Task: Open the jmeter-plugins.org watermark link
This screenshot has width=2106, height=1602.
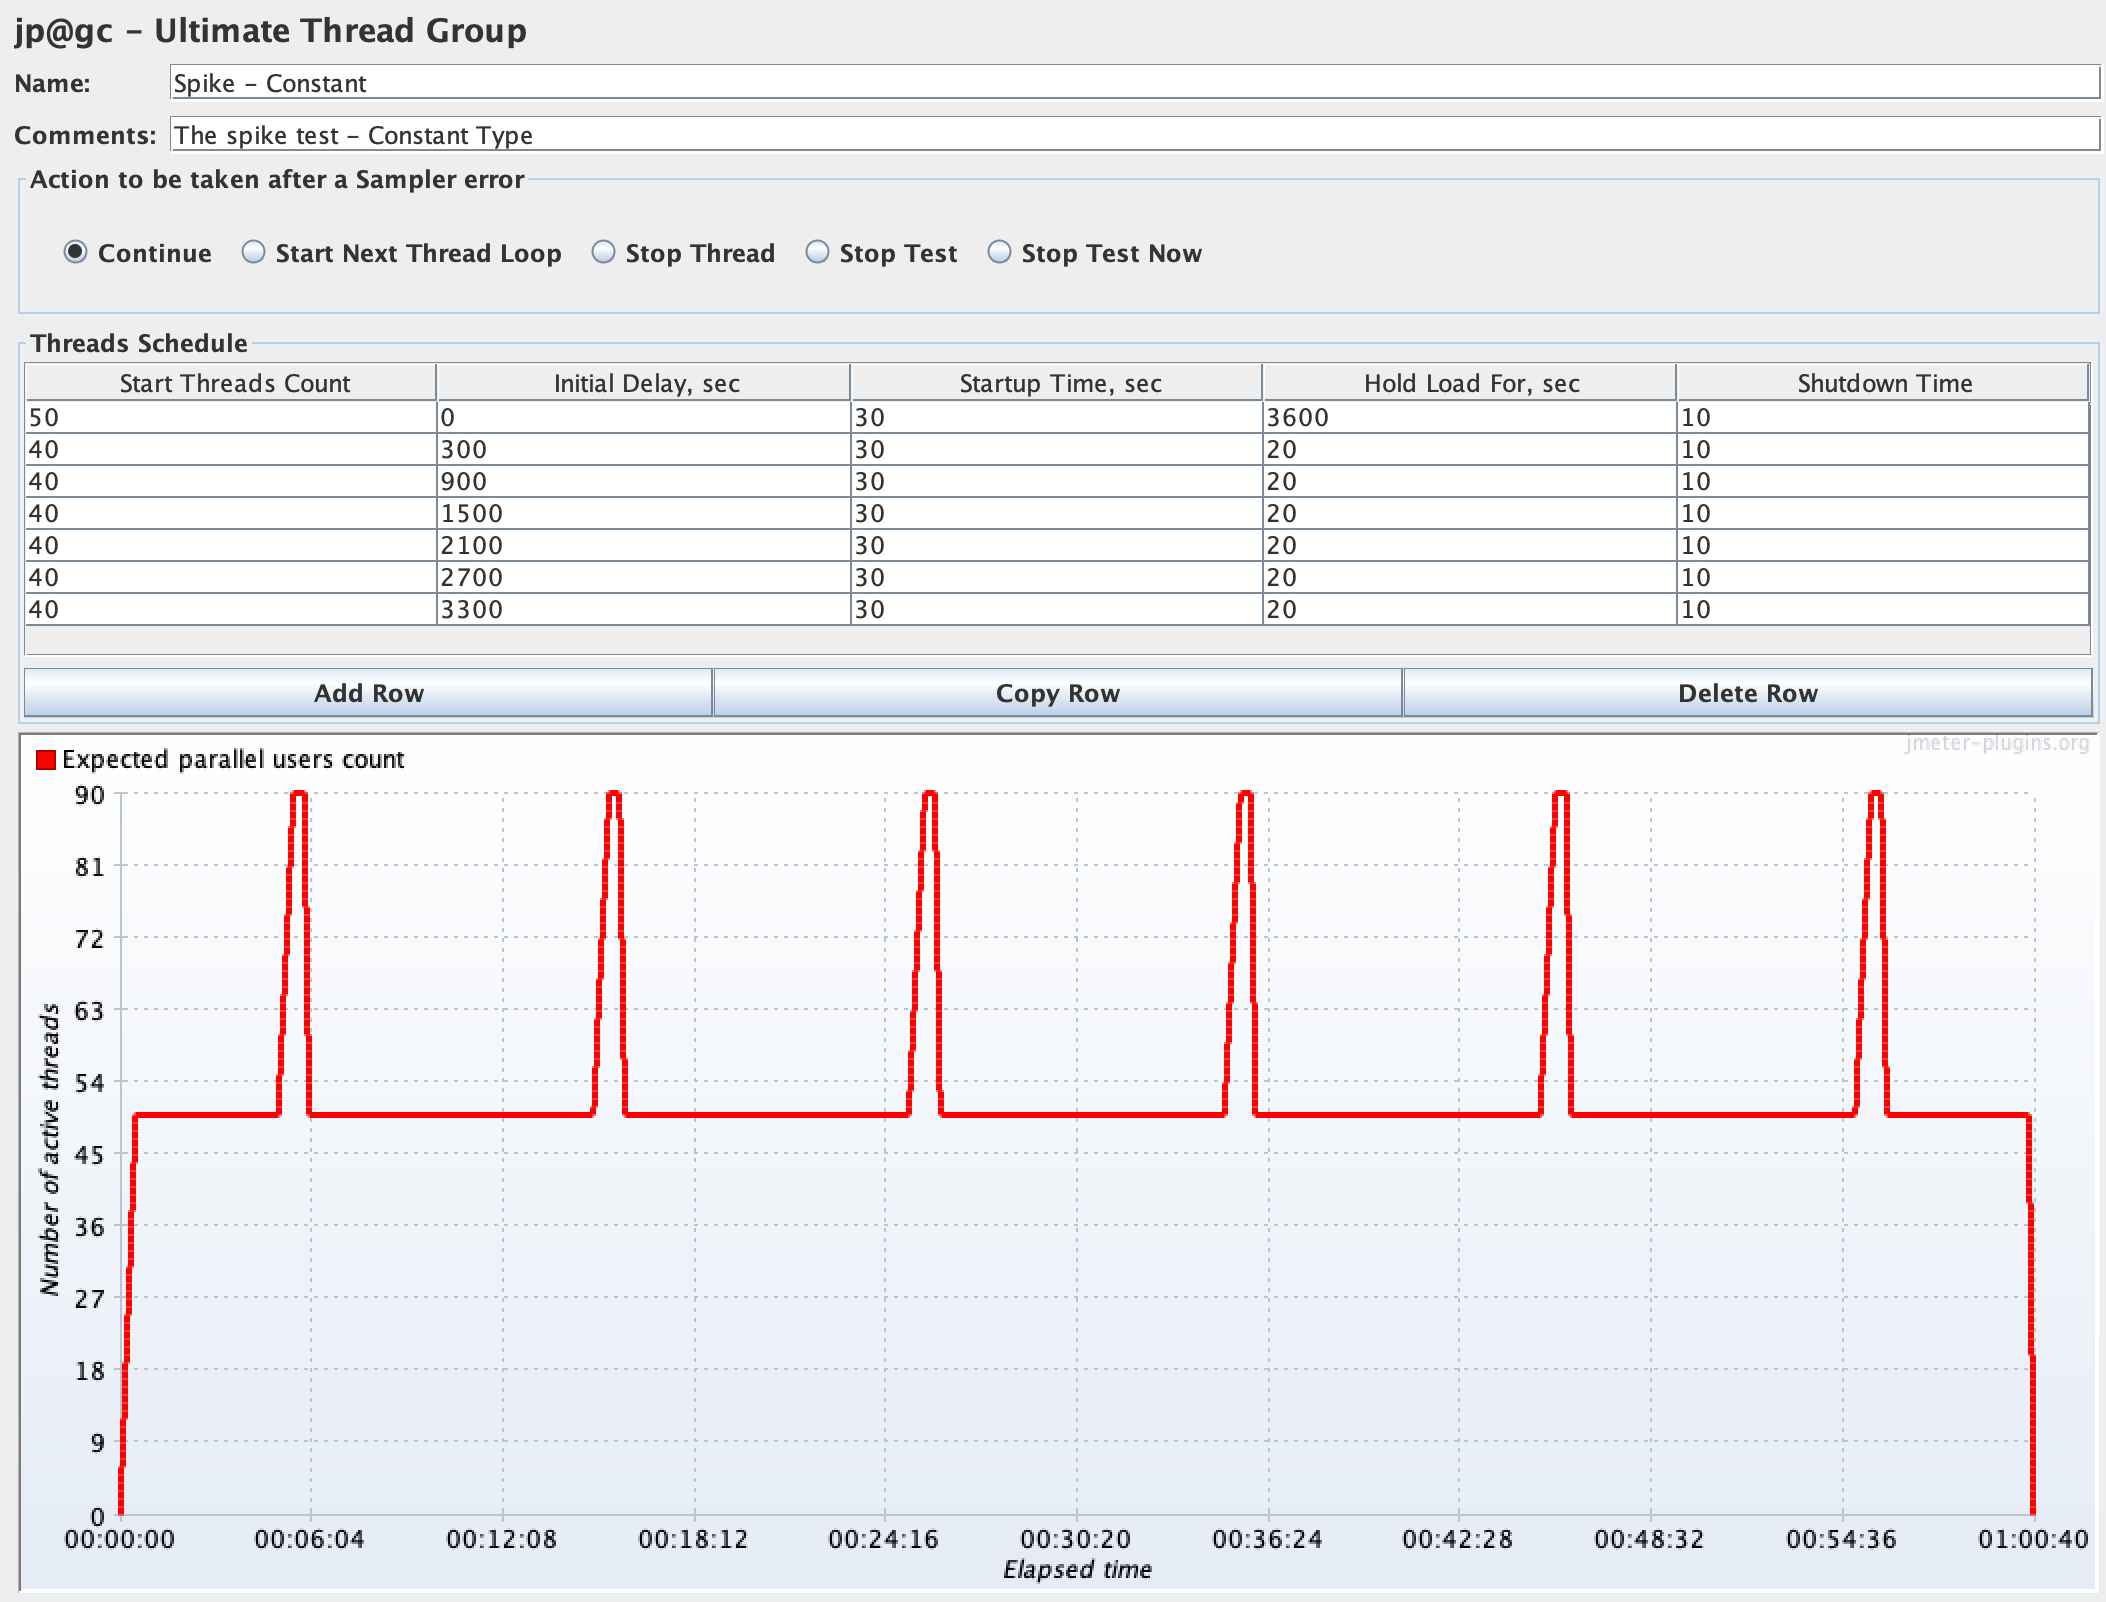Action: [x=1996, y=743]
